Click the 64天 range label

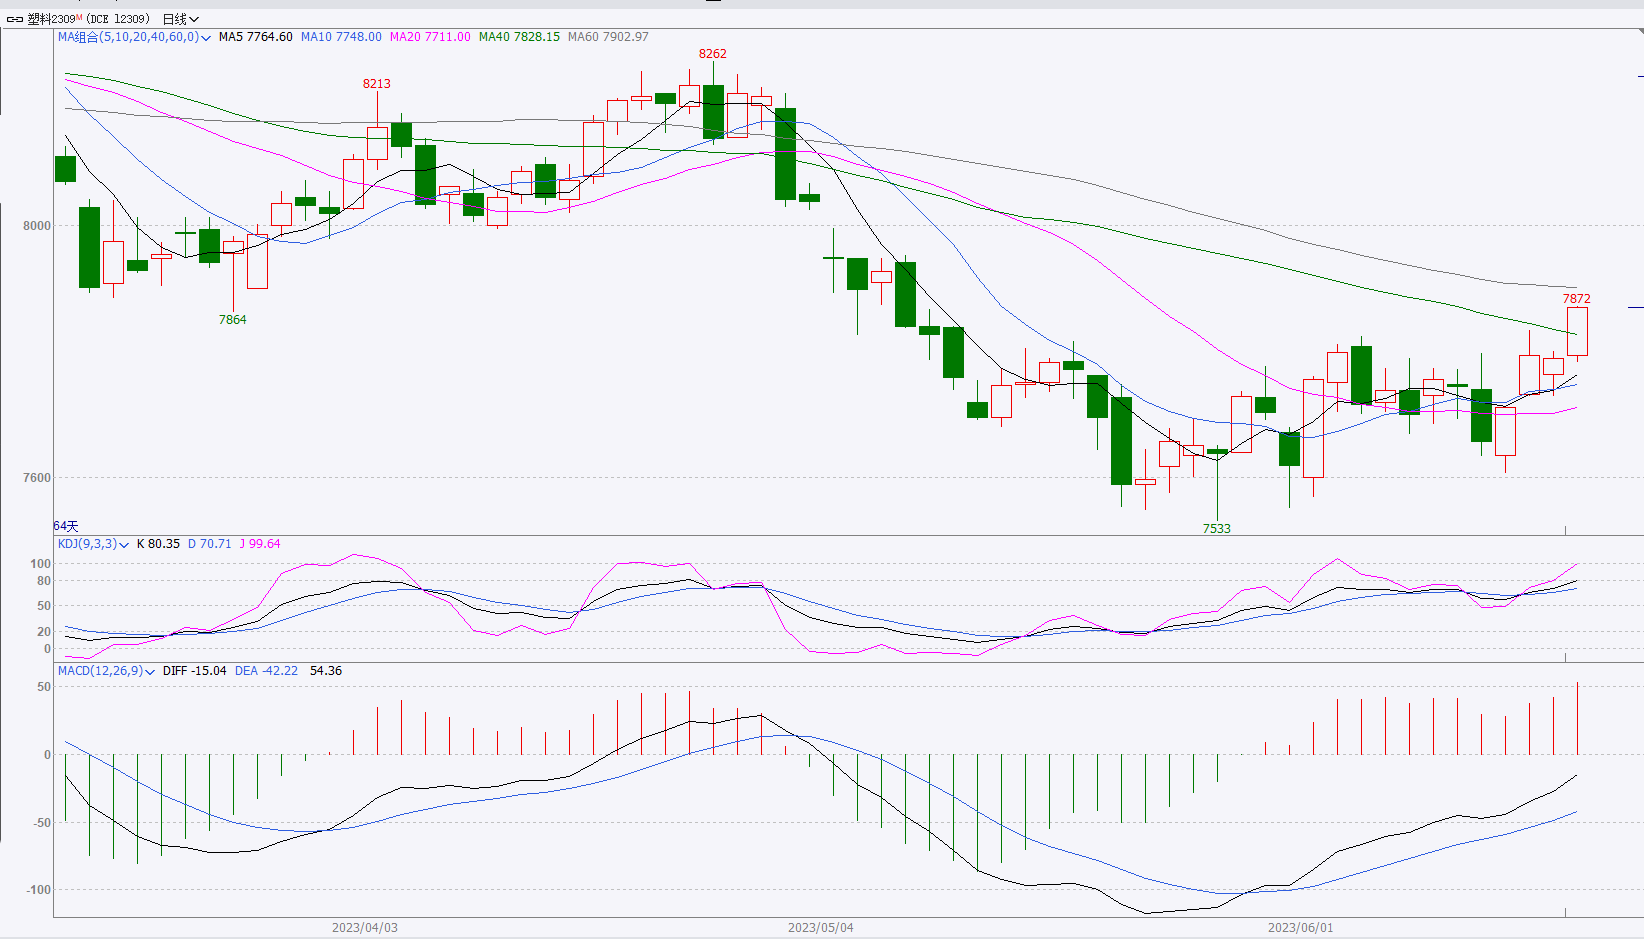click(x=66, y=526)
